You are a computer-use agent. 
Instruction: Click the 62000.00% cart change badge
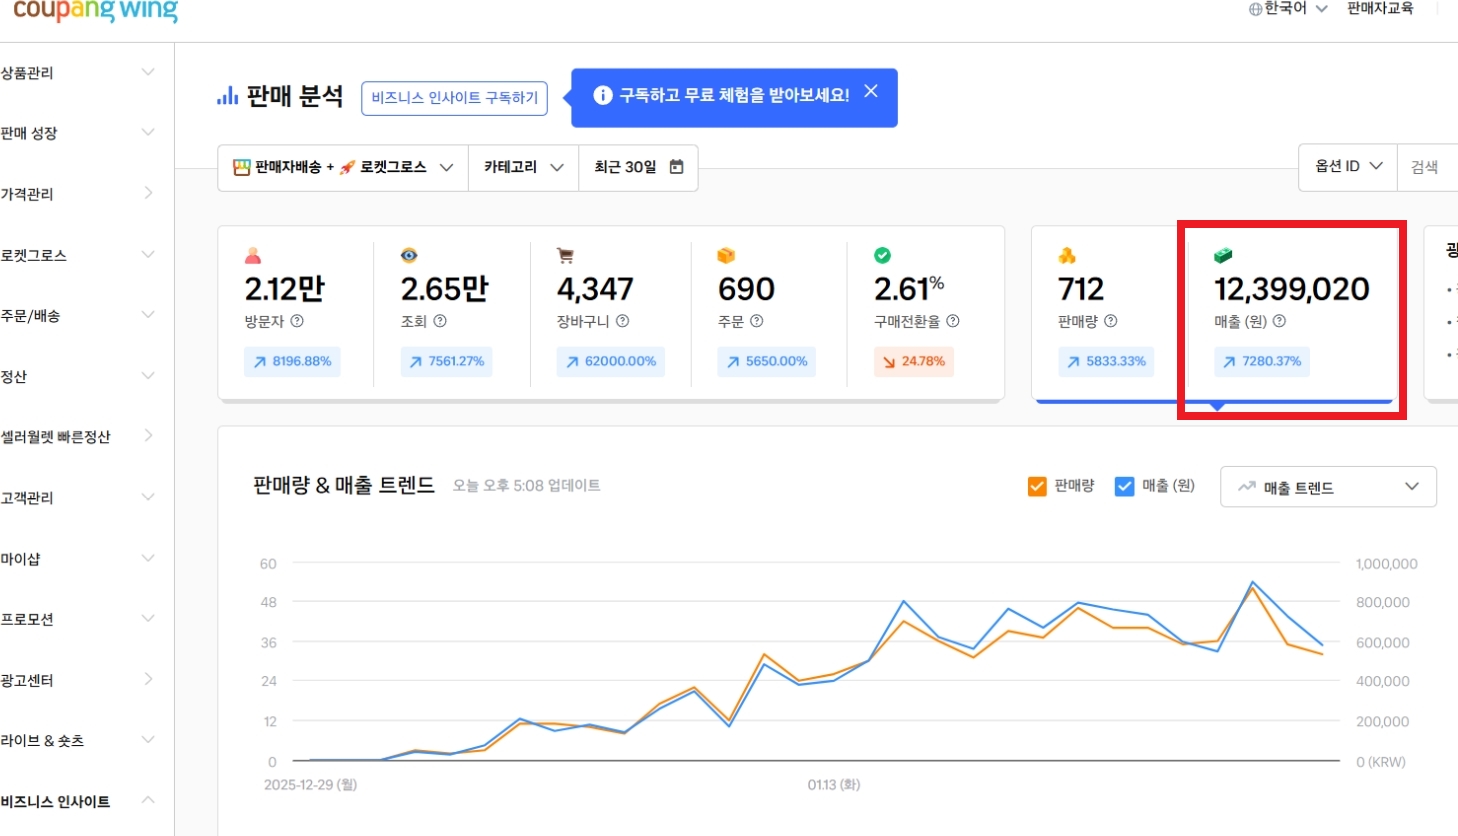click(611, 361)
